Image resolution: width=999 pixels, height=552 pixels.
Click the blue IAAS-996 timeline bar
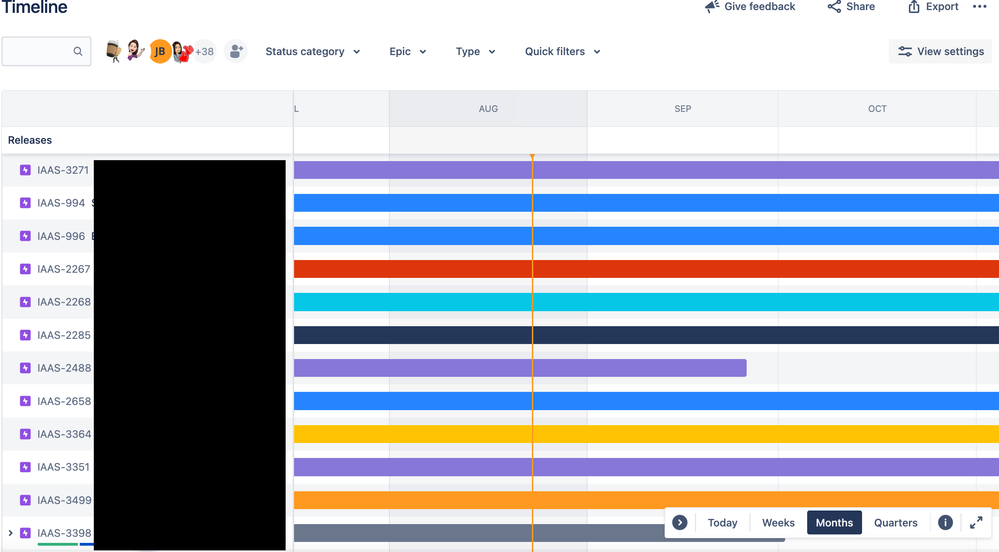tap(646, 236)
